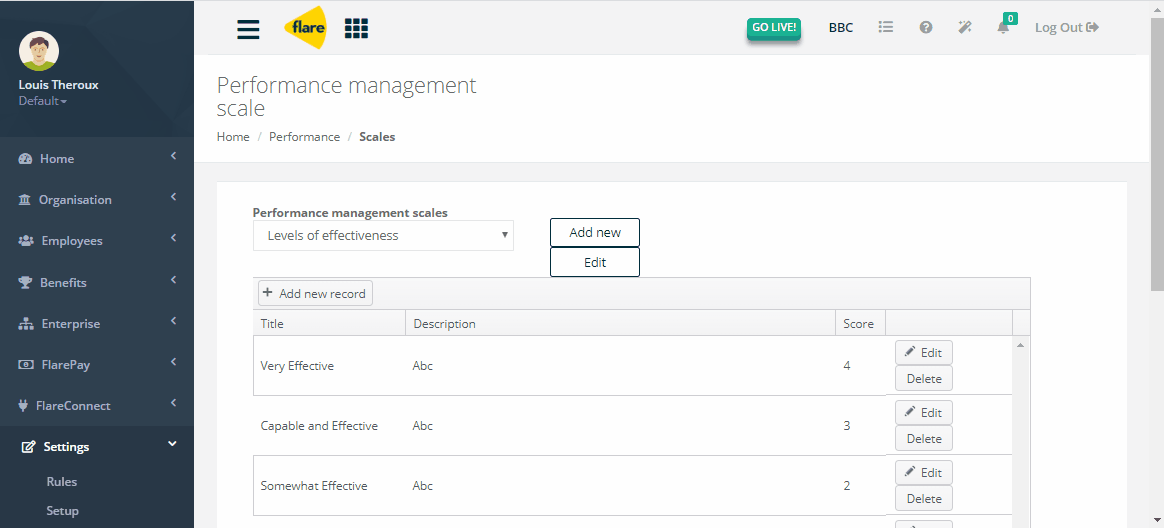Image resolution: width=1164 pixels, height=528 pixels.
Task: Click score 4 in the Very Effective row
Action: 847,366
